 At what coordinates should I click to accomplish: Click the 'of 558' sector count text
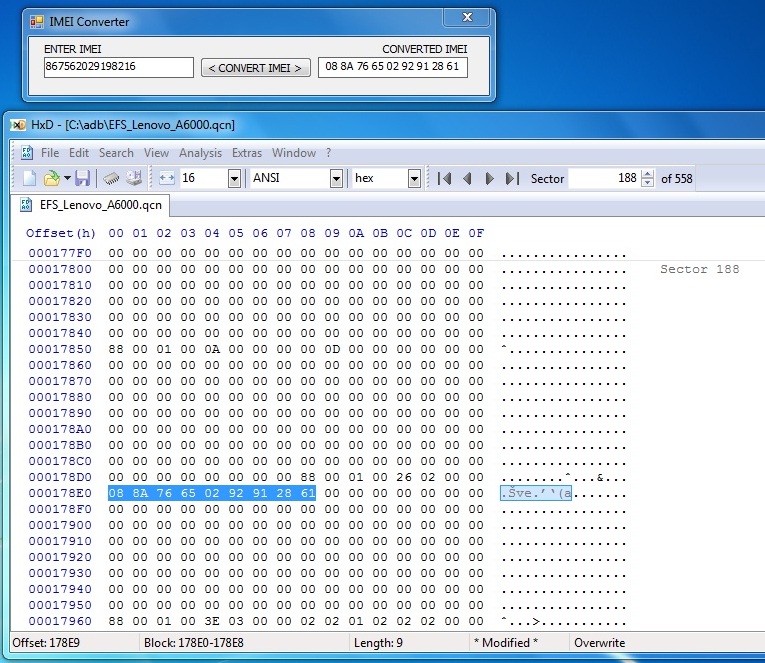[x=677, y=179]
